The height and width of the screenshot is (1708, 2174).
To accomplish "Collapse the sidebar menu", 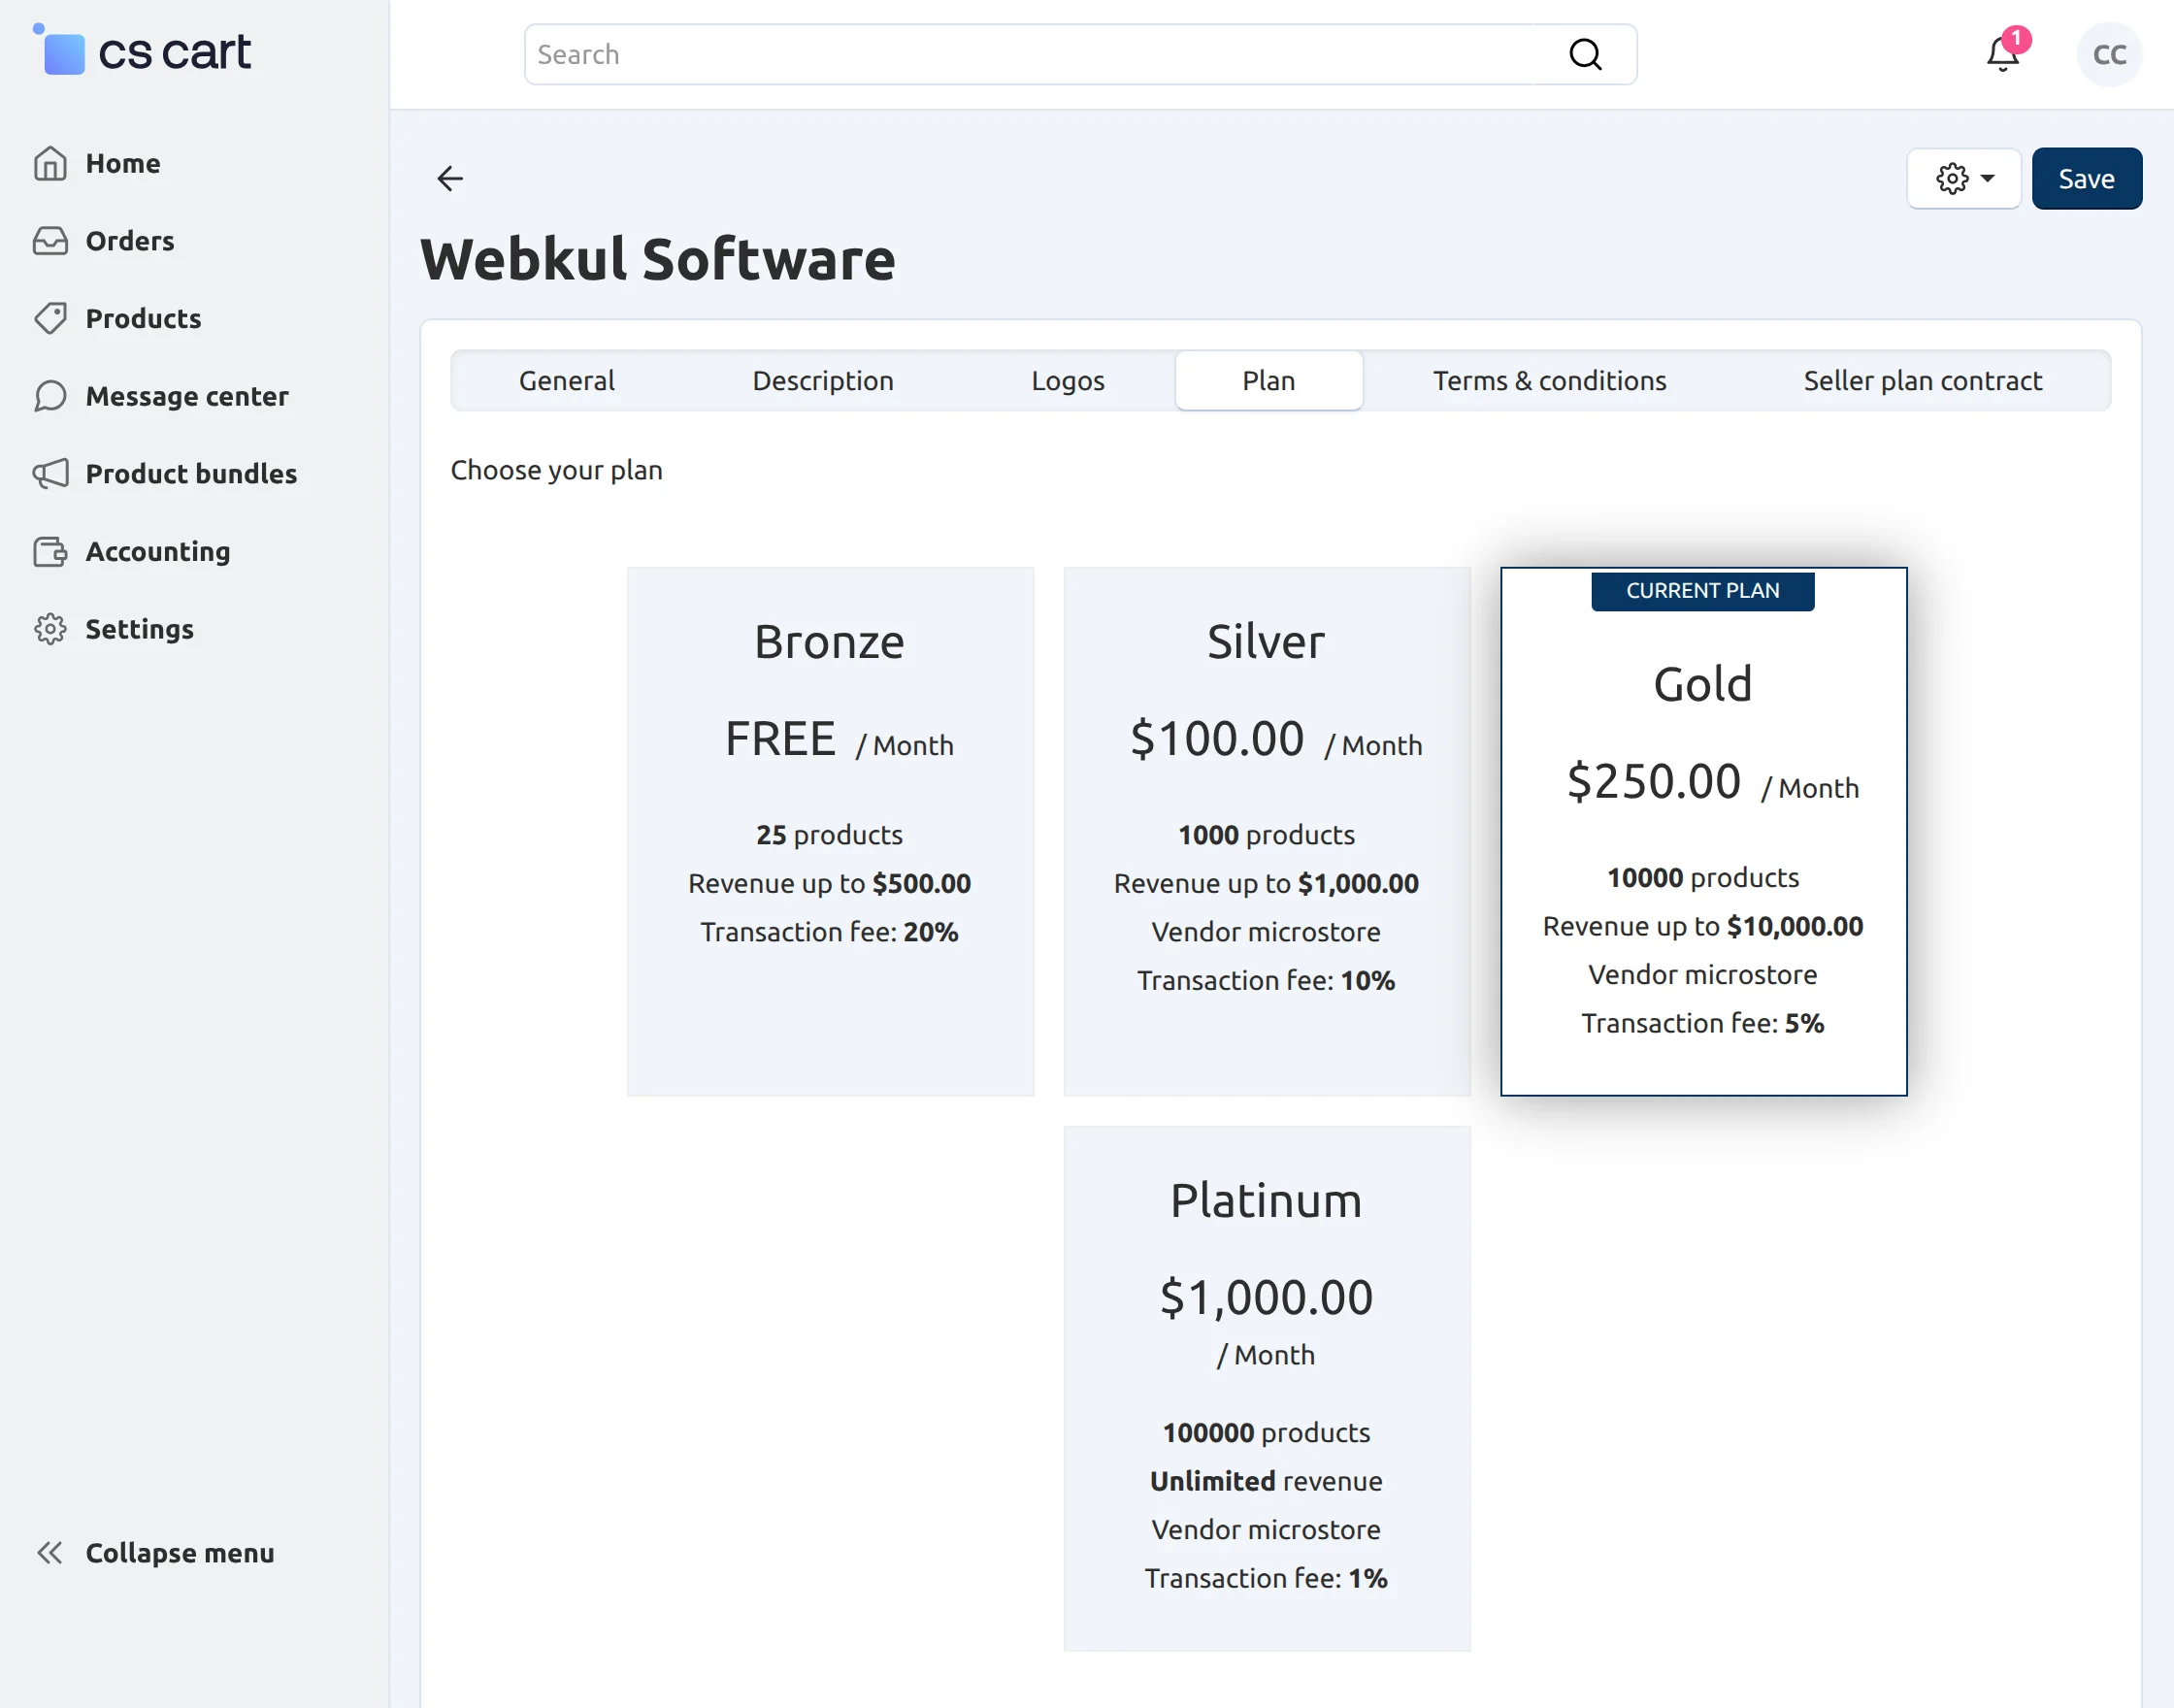I will (155, 1552).
